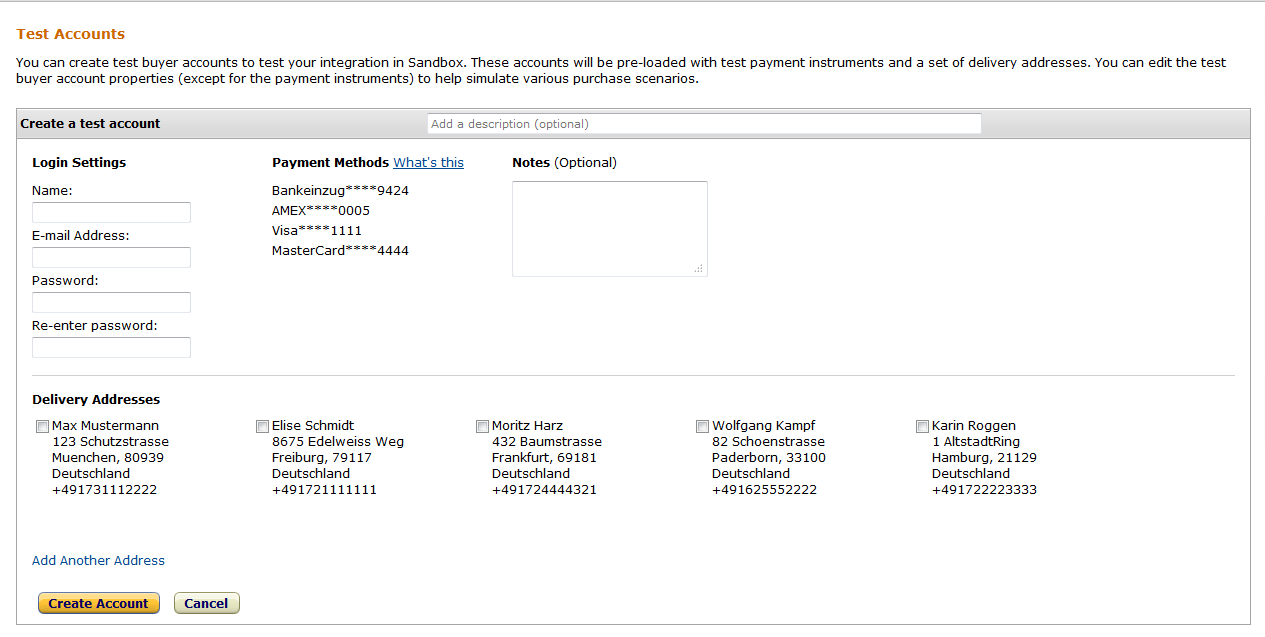Click the Visa ****1111 payment method

[317, 230]
